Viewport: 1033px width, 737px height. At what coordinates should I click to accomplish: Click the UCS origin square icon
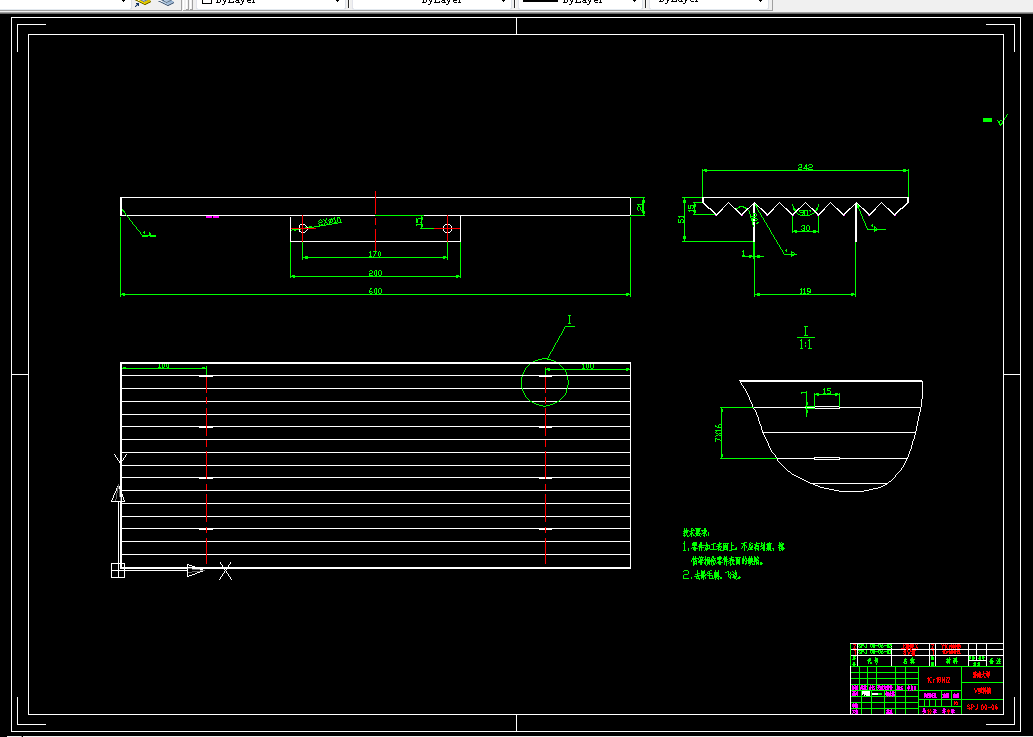pyautogui.click(x=117, y=570)
